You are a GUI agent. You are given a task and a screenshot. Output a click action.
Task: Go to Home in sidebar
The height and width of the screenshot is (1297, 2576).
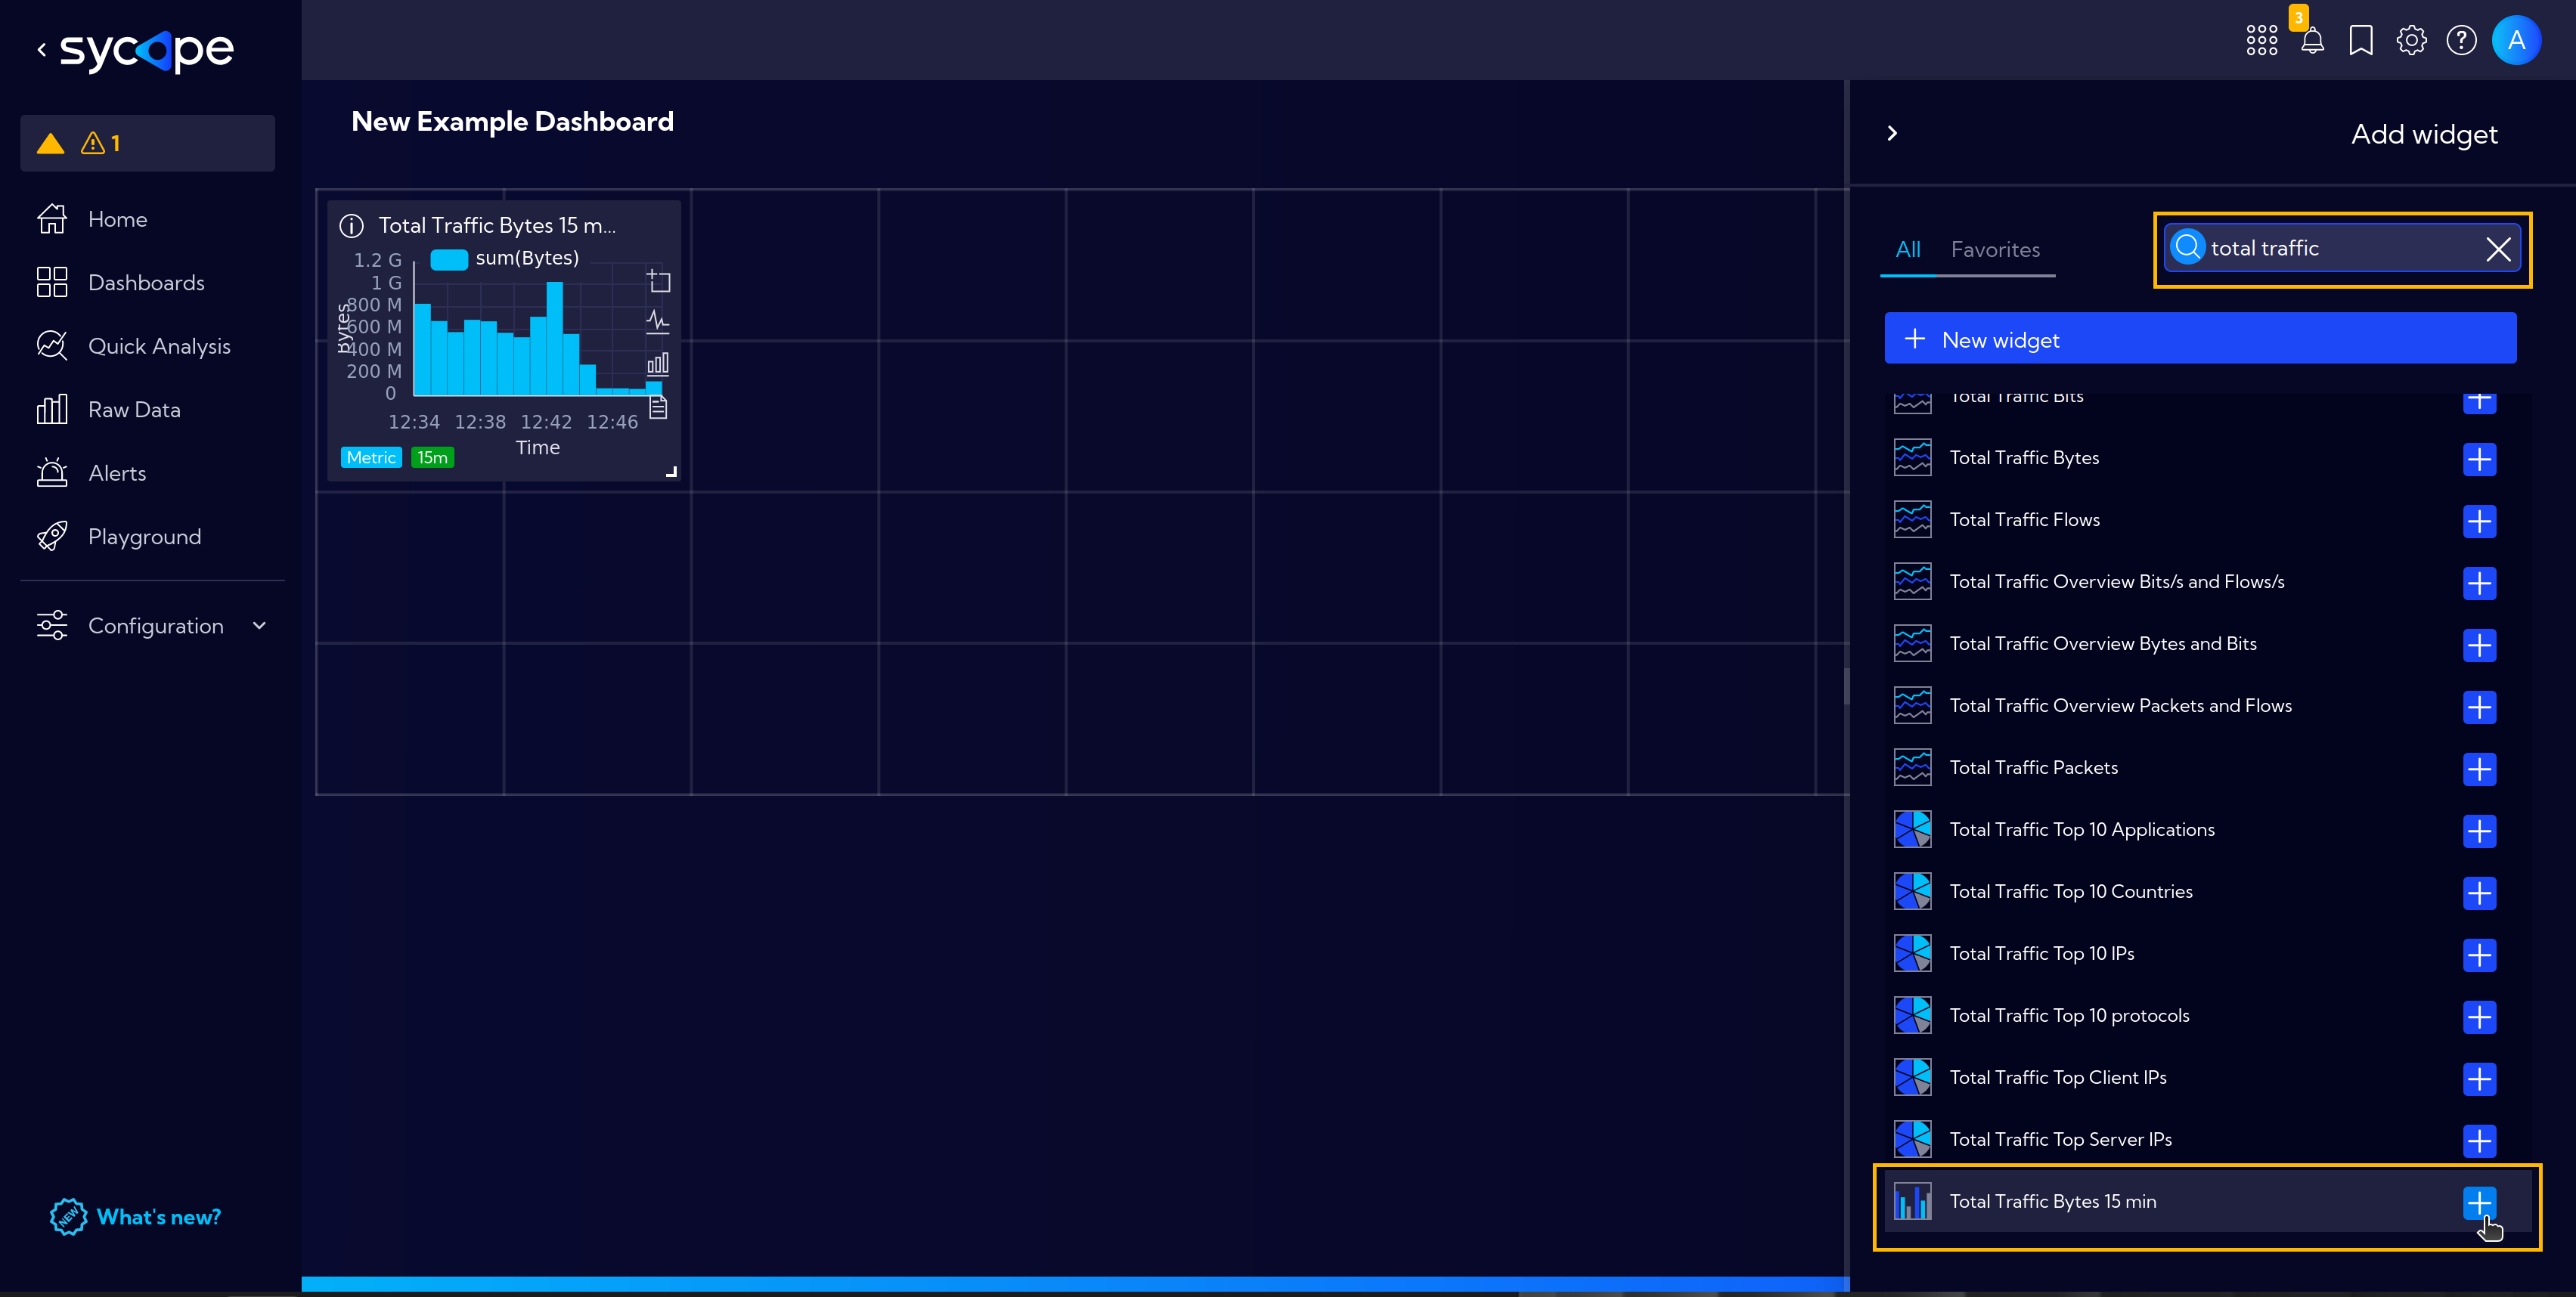tap(117, 219)
